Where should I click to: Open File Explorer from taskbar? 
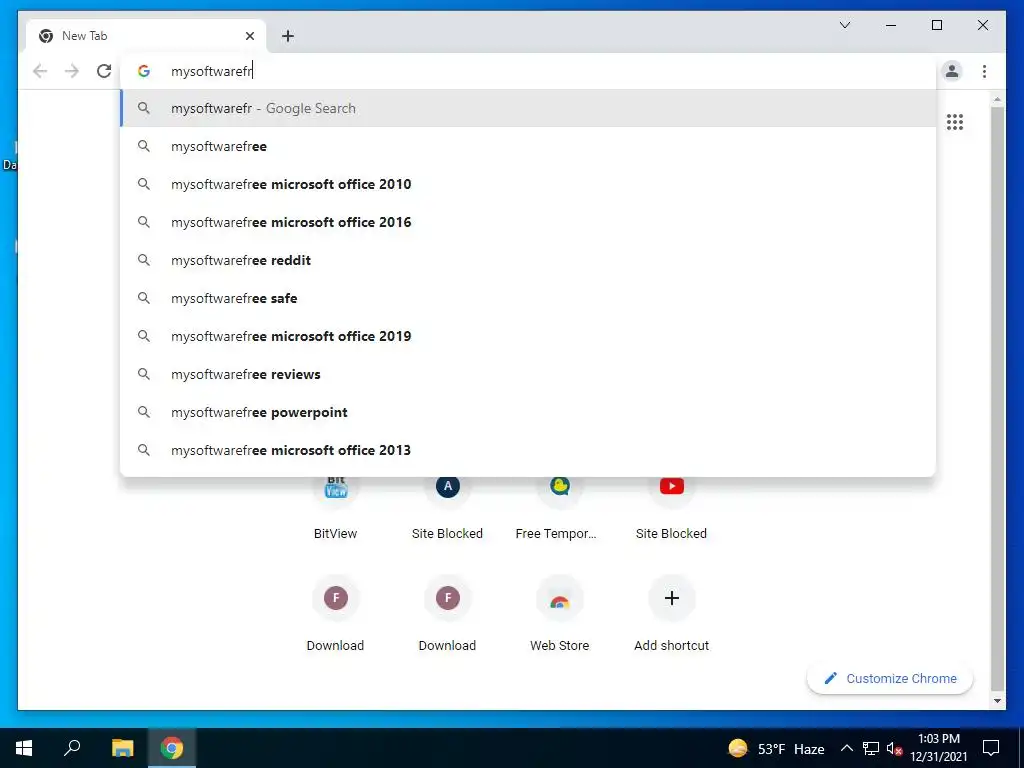(122, 748)
